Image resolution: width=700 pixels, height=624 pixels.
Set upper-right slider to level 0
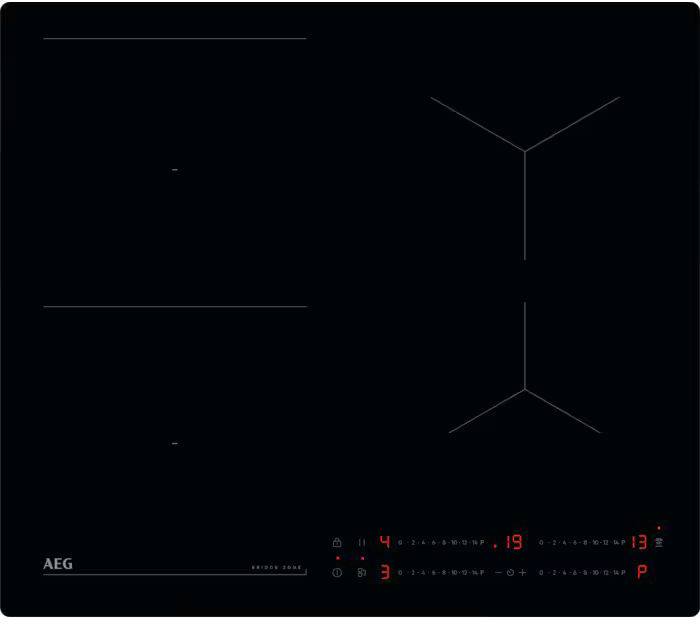[x=541, y=542]
